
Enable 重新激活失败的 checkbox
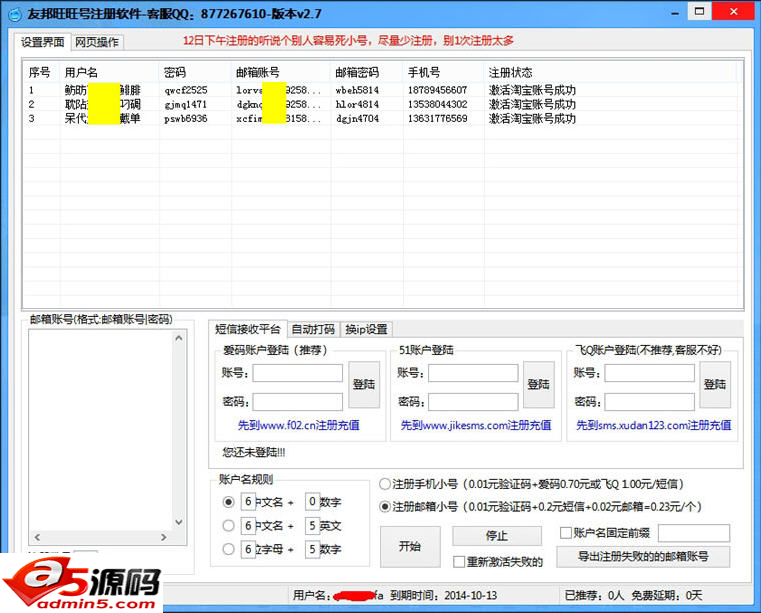pyautogui.click(x=459, y=562)
